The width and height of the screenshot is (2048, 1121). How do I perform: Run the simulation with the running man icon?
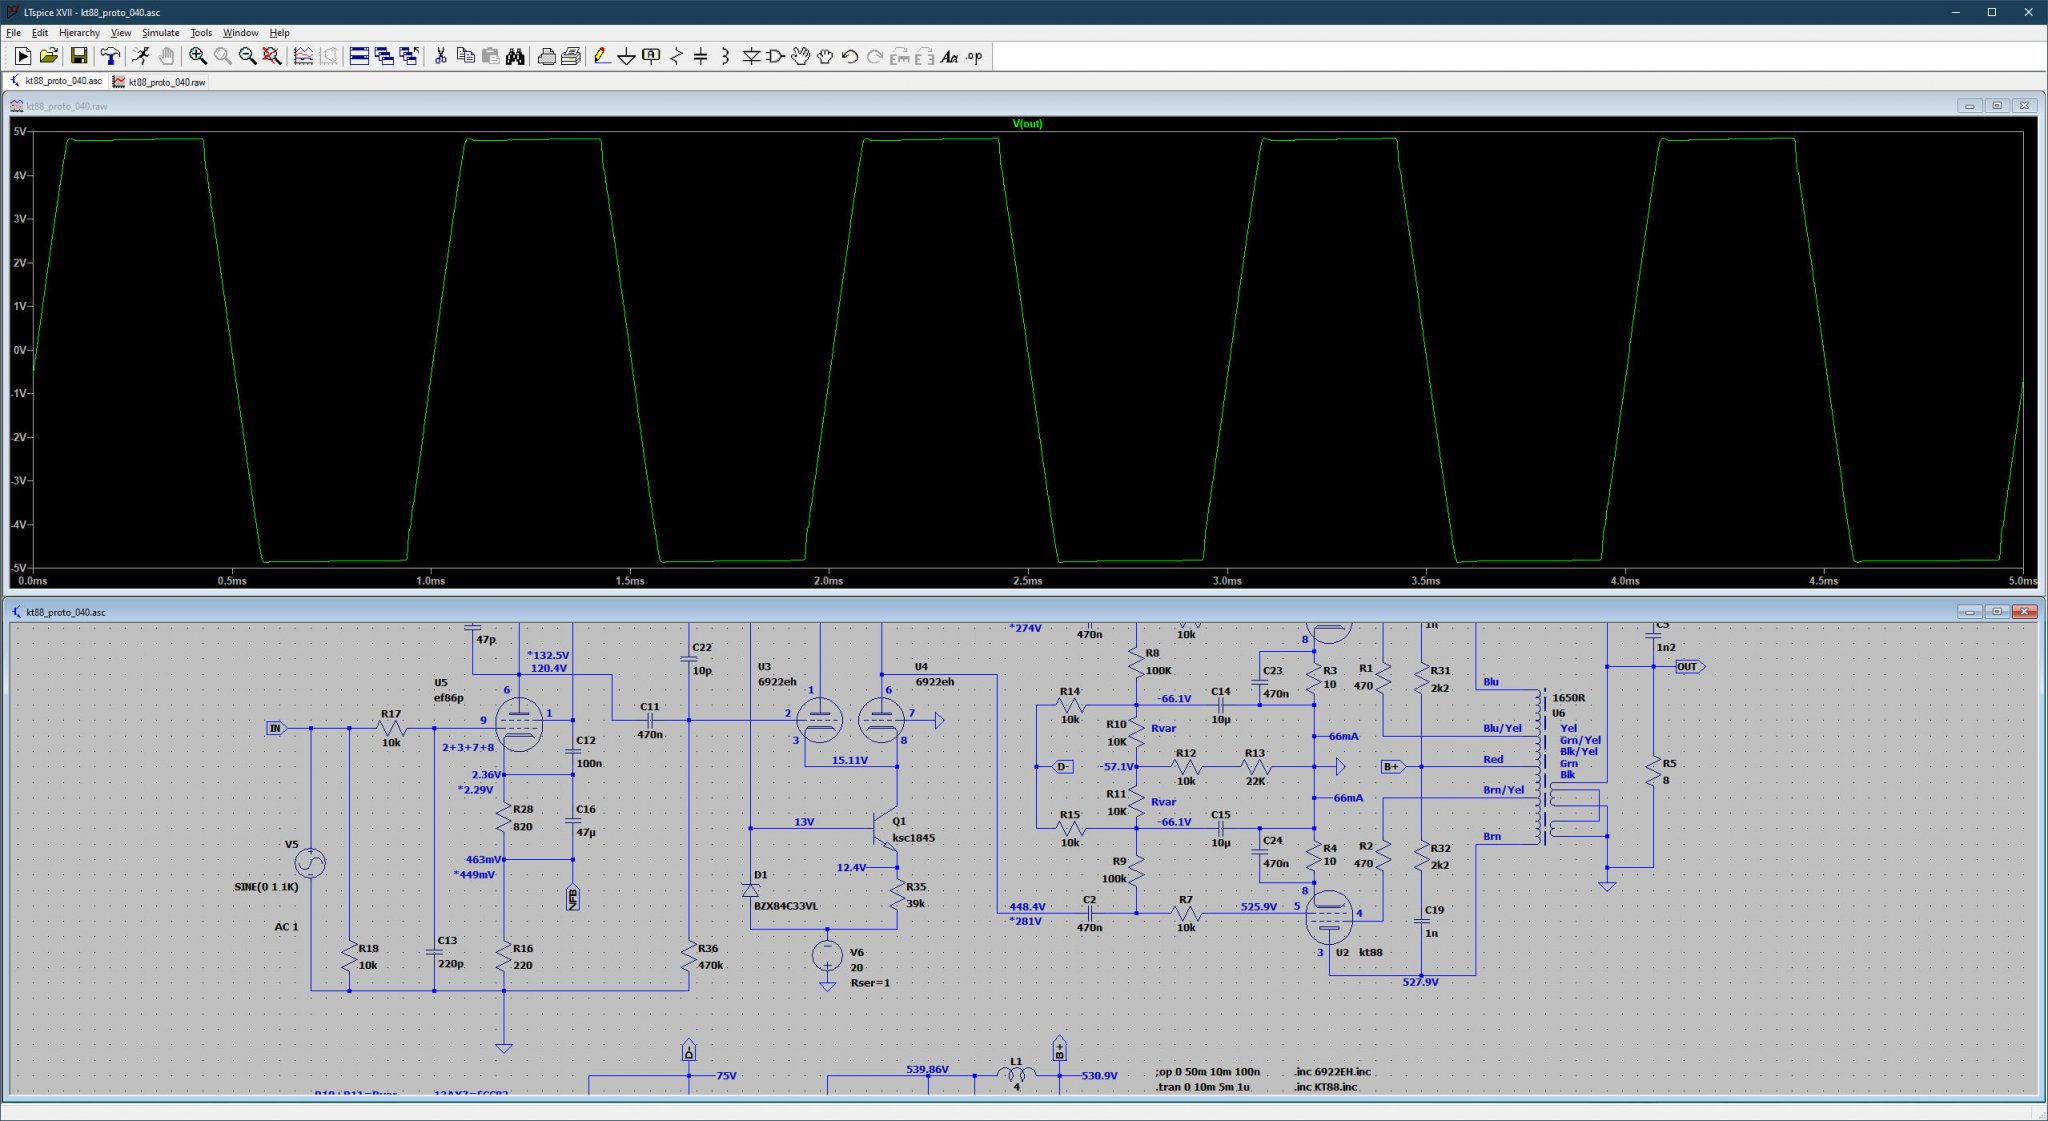pos(141,56)
